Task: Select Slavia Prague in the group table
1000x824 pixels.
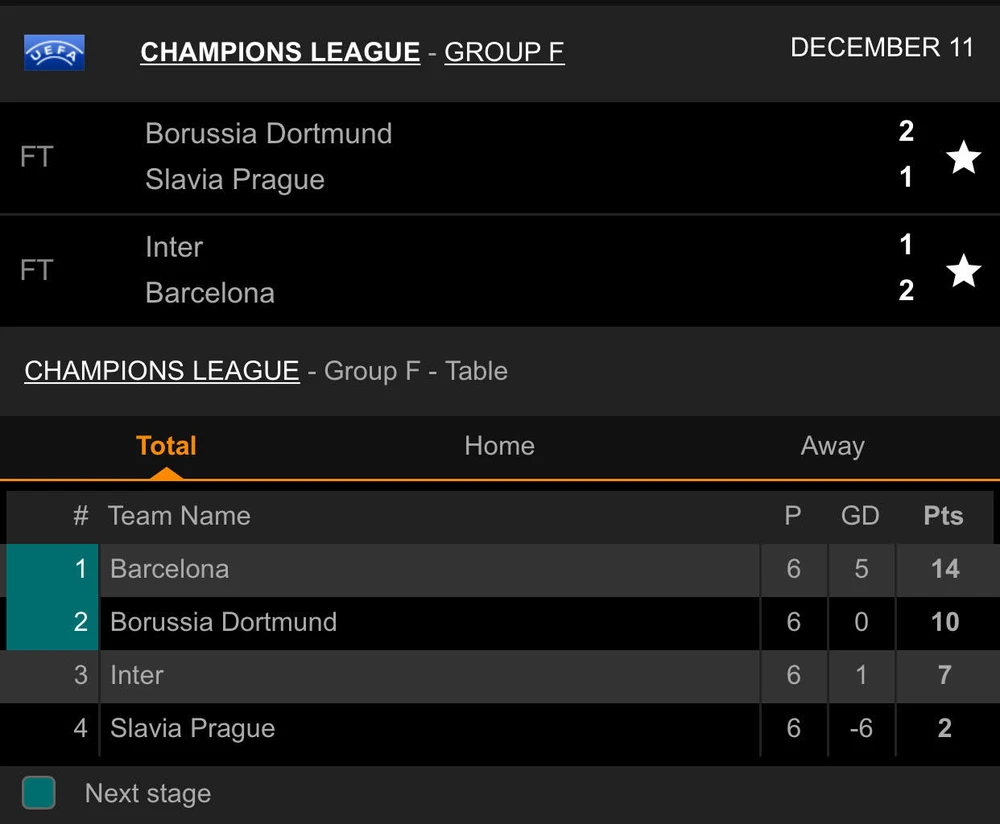Action: [192, 728]
